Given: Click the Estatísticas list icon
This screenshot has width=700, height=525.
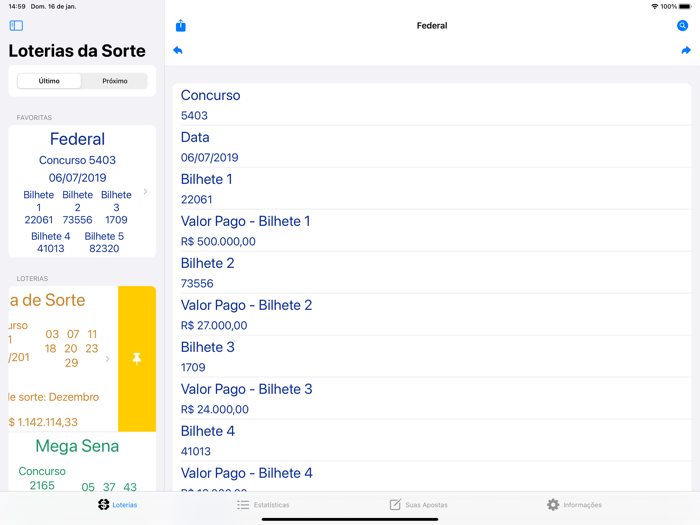Looking at the screenshot, I should click(x=243, y=505).
